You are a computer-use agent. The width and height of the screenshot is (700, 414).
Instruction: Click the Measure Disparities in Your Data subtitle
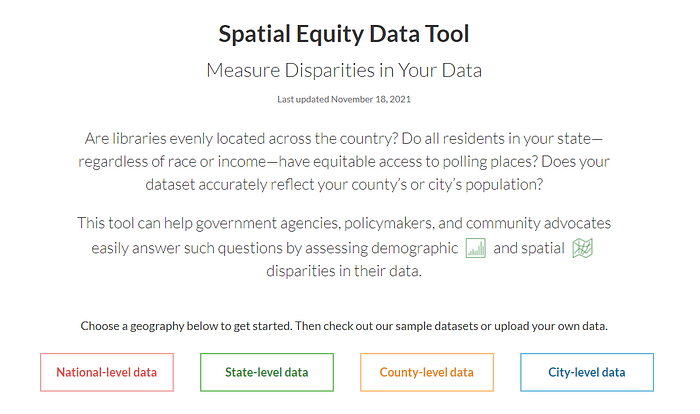pos(344,71)
